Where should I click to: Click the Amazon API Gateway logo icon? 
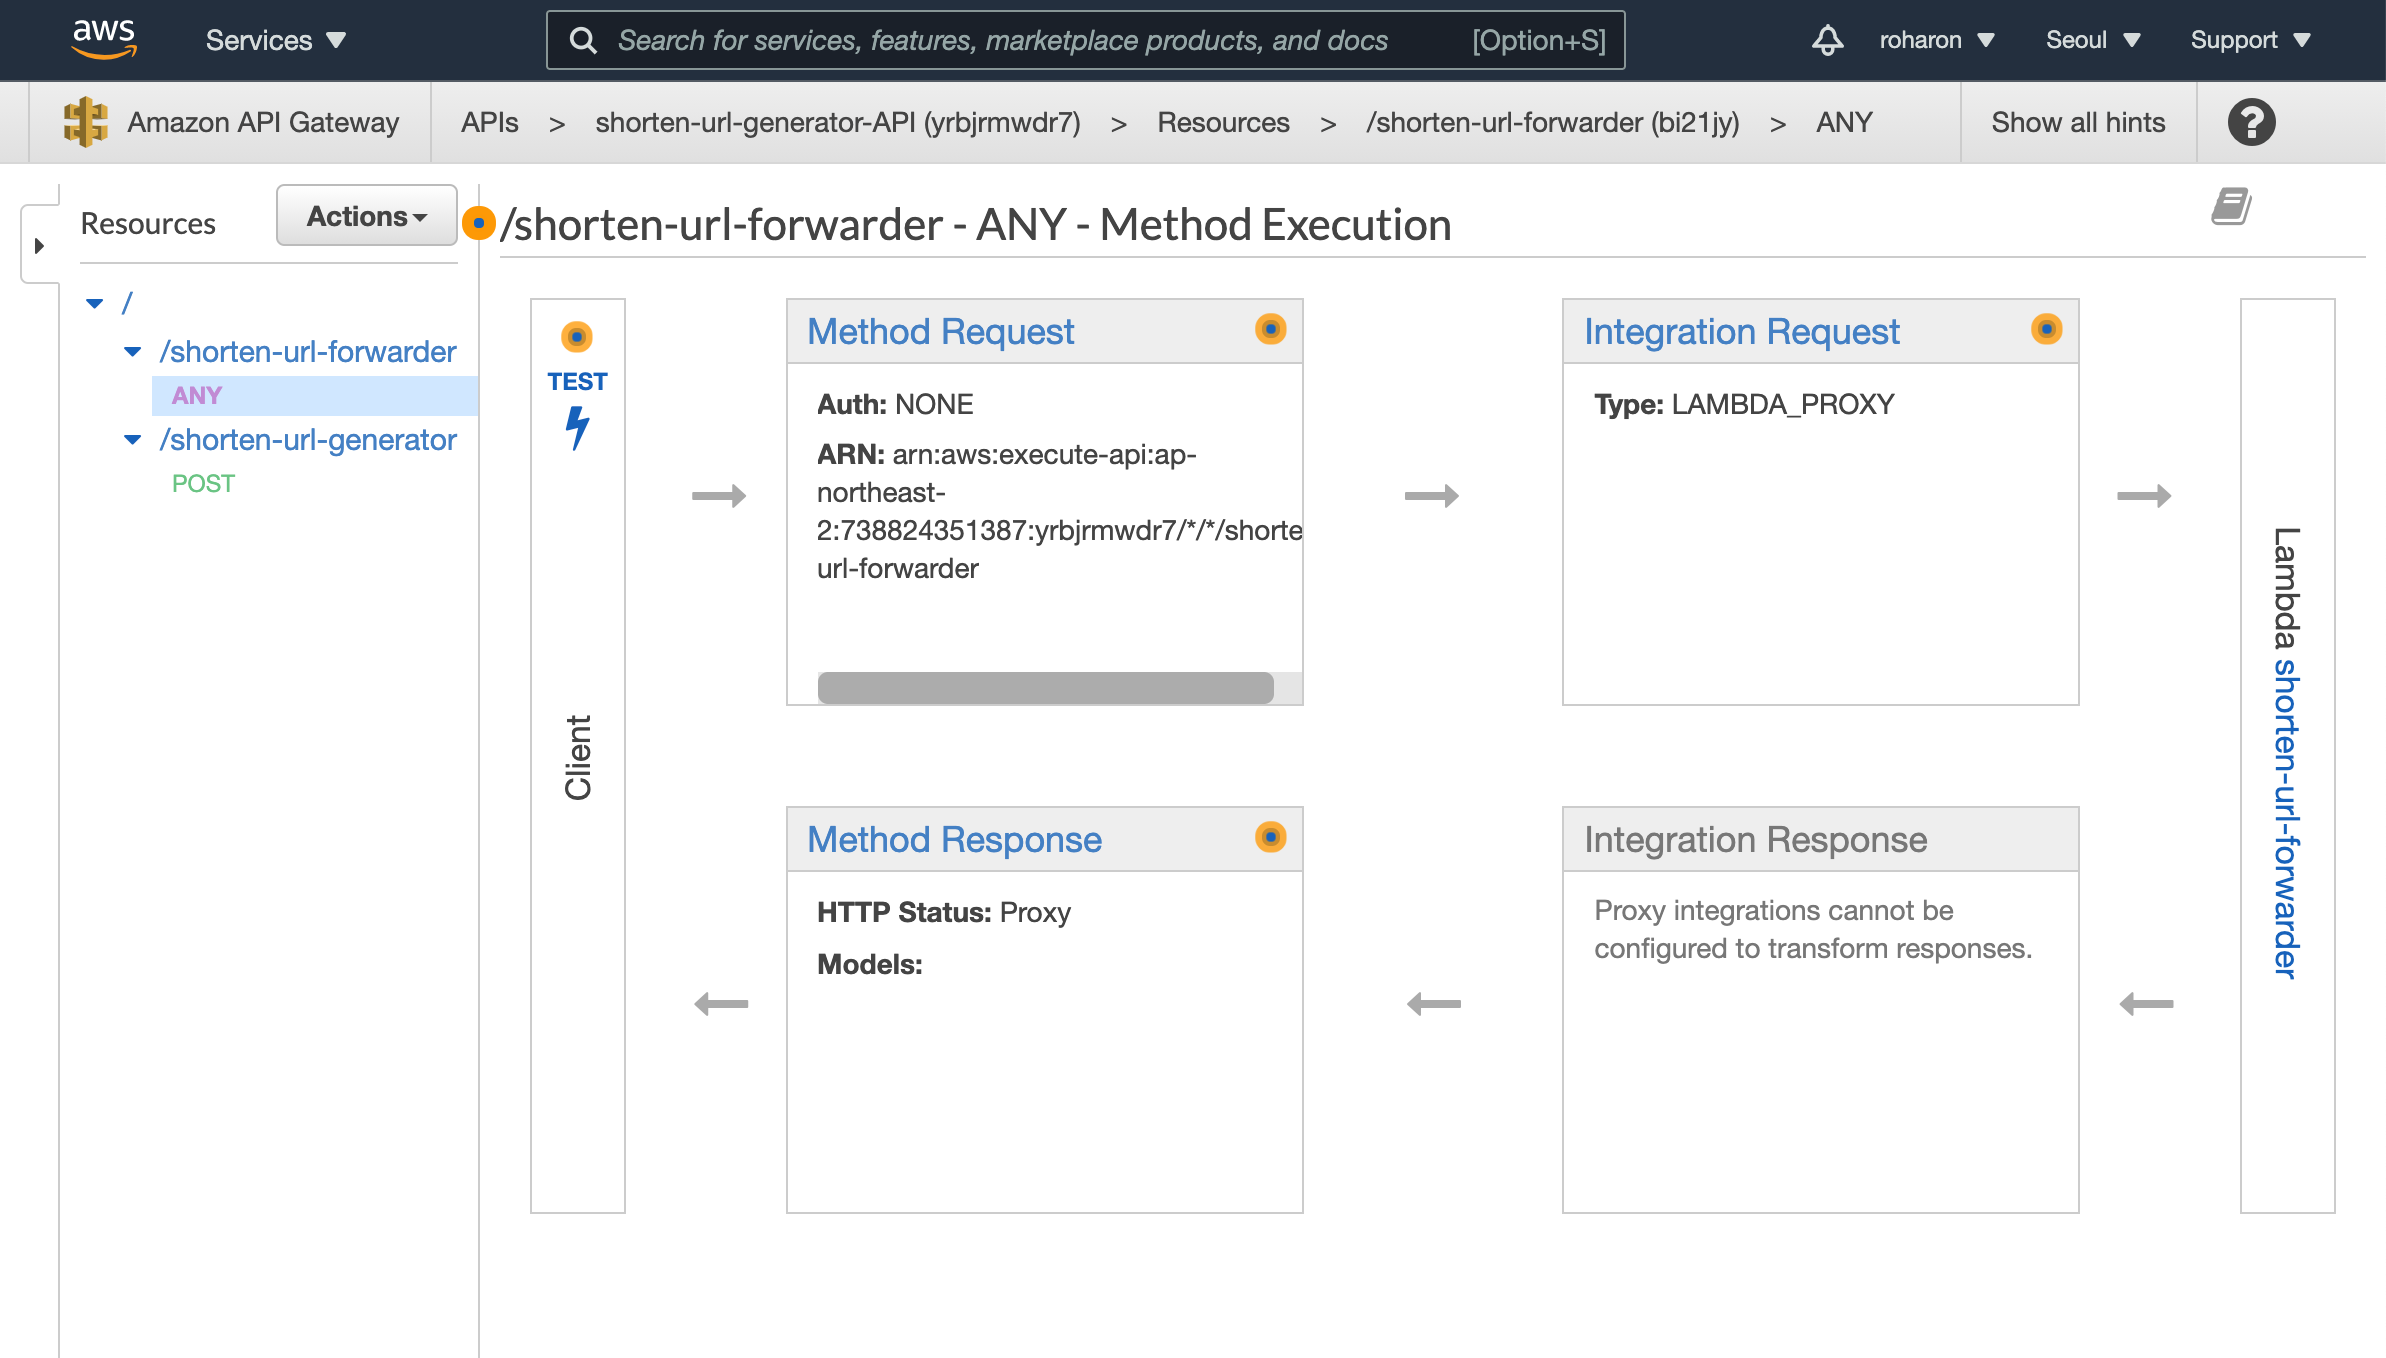click(x=85, y=122)
